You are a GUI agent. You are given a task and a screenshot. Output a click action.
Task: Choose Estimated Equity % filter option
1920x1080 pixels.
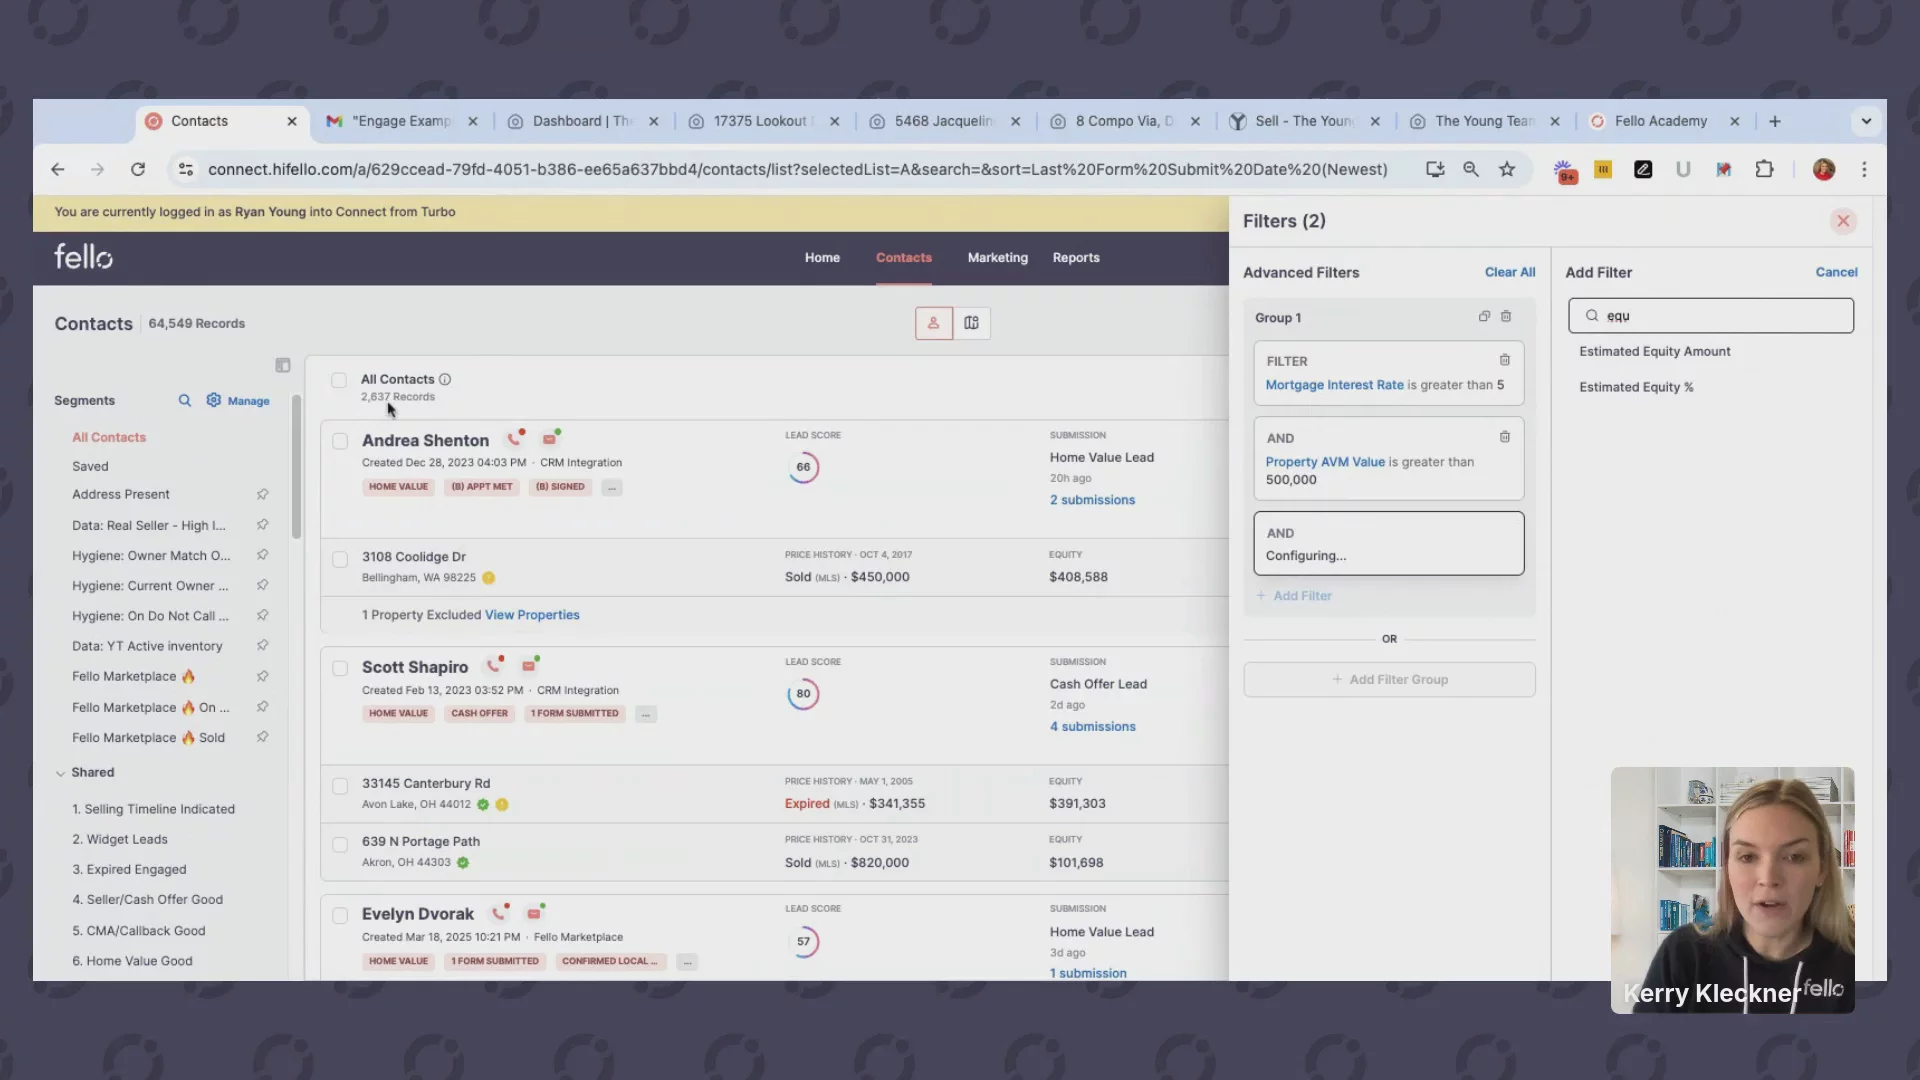(x=1636, y=387)
